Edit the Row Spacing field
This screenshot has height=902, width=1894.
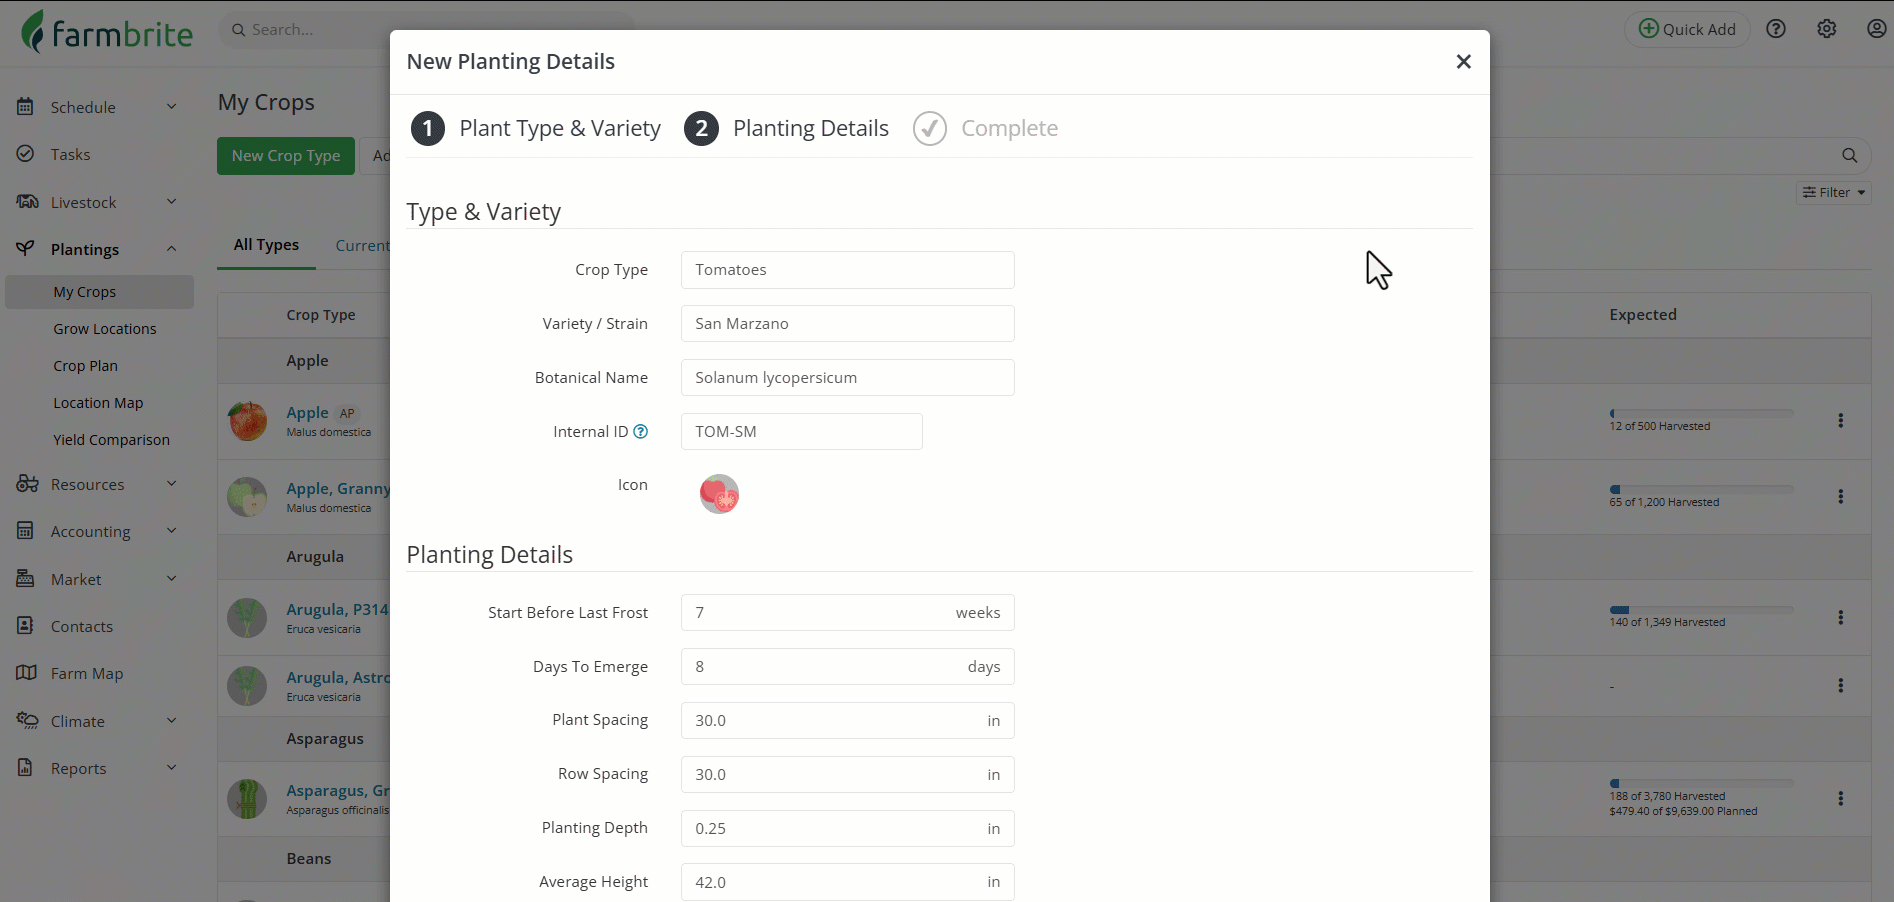(848, 775)
